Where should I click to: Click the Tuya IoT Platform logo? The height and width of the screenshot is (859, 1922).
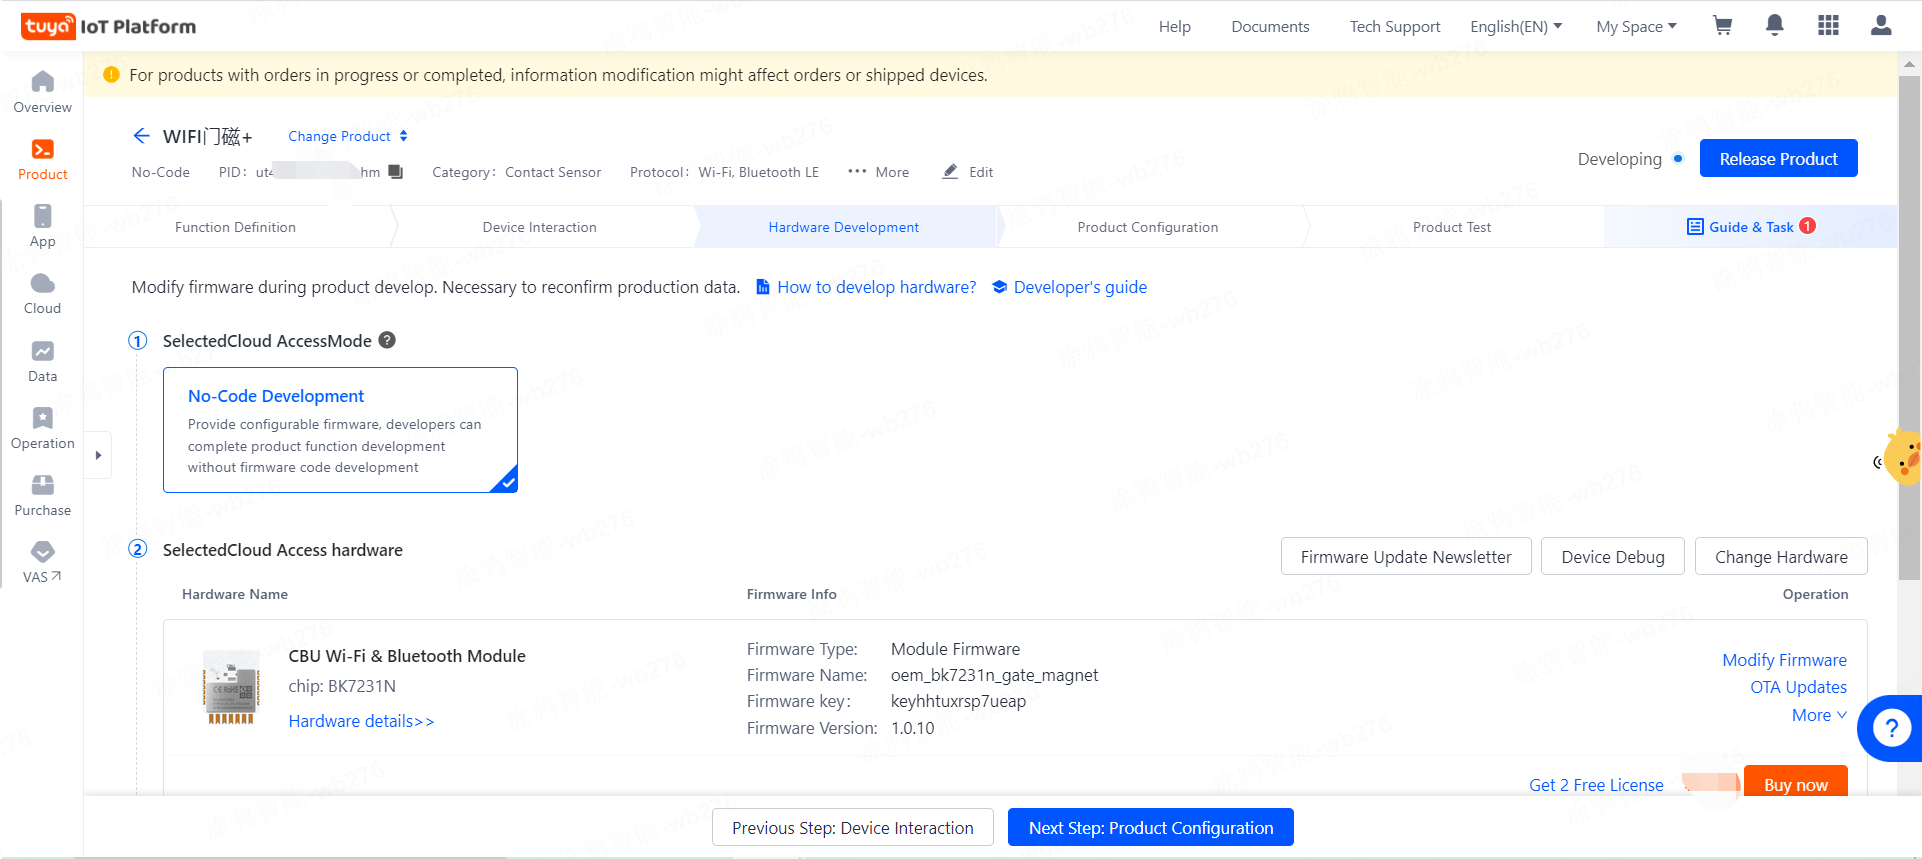(109, 26)
